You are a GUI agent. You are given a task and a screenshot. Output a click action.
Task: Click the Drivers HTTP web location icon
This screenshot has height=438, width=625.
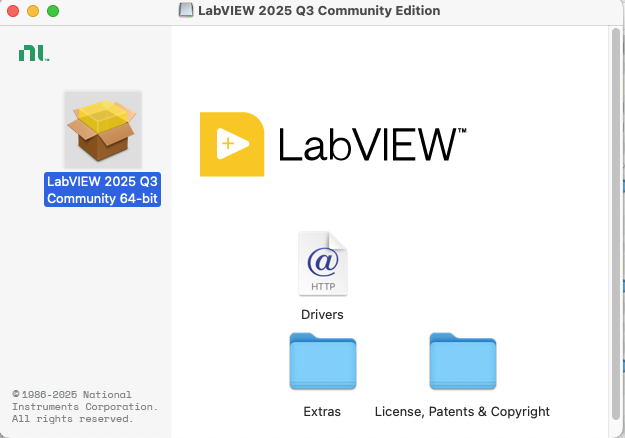322,264
